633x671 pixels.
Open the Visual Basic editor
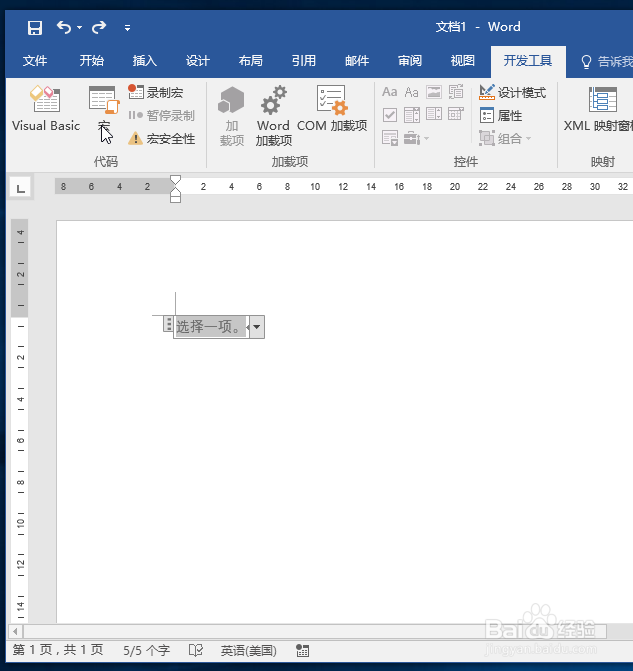tap(46, 109)
